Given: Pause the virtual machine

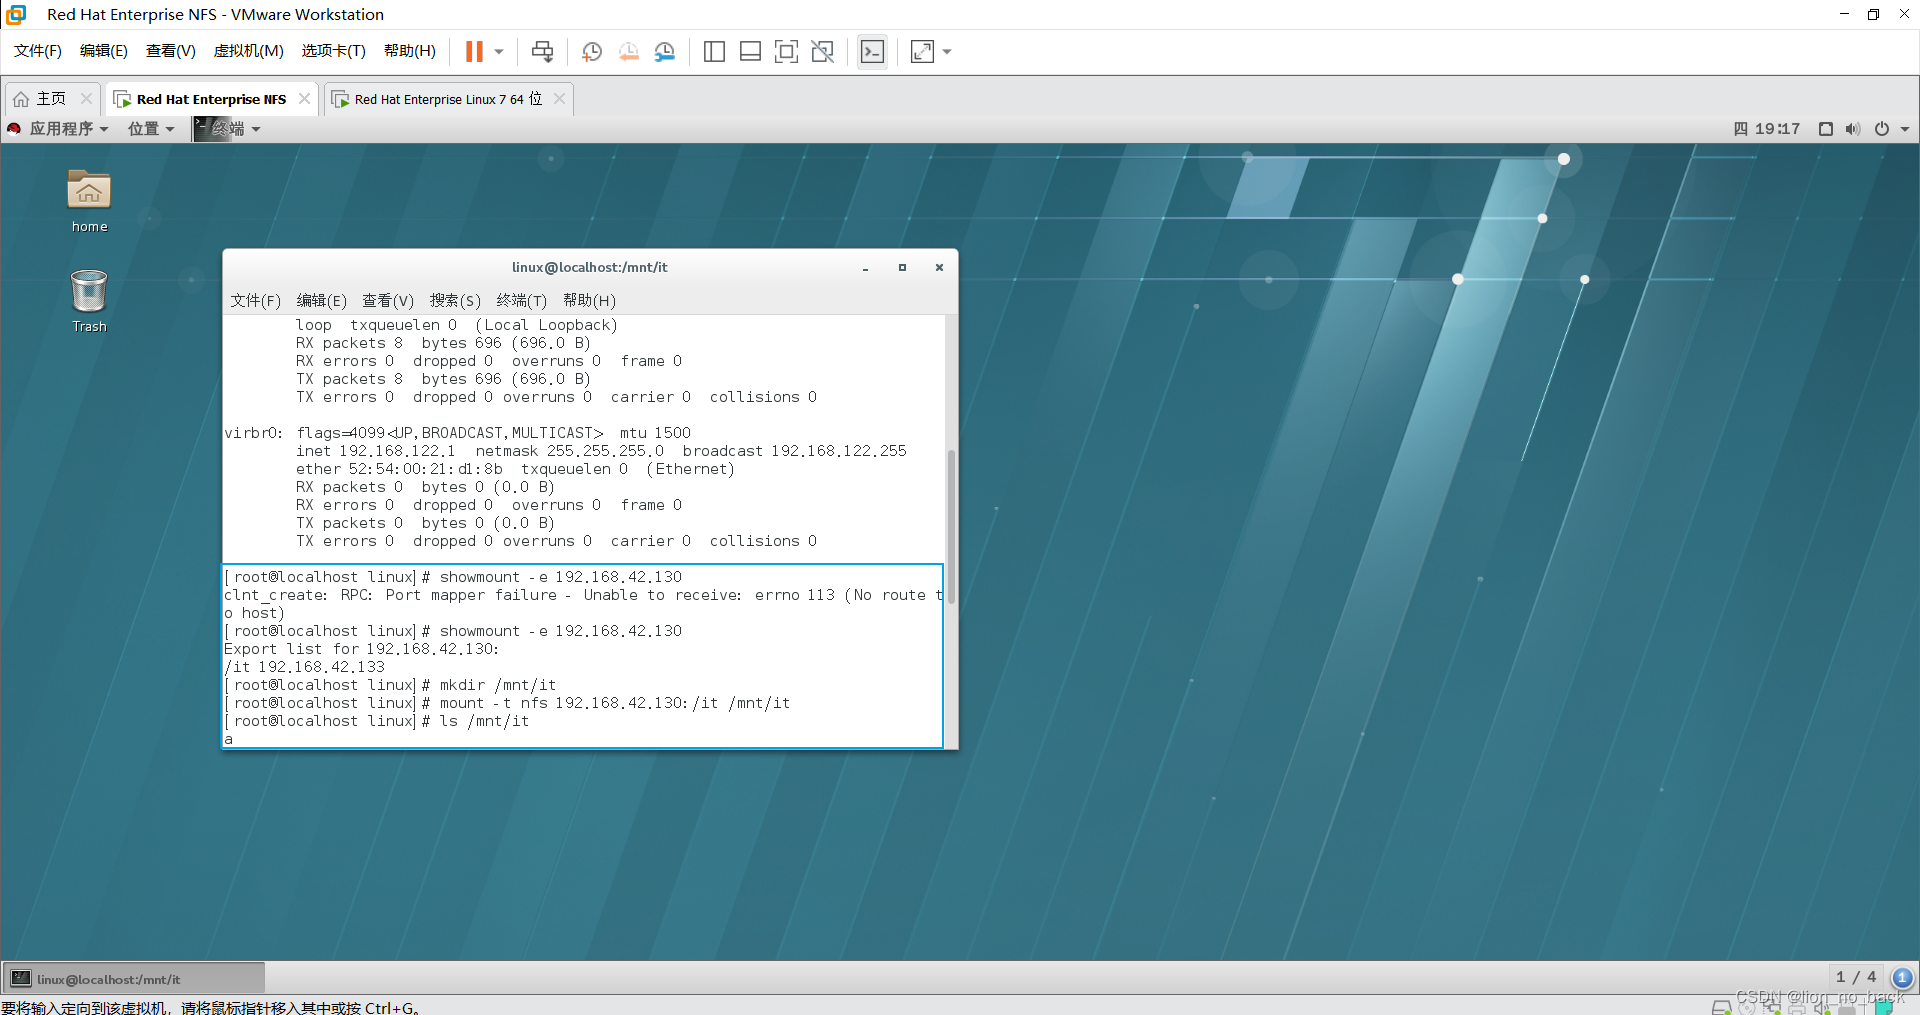Looking at the screenshot, I should click(x=474, y=52).
